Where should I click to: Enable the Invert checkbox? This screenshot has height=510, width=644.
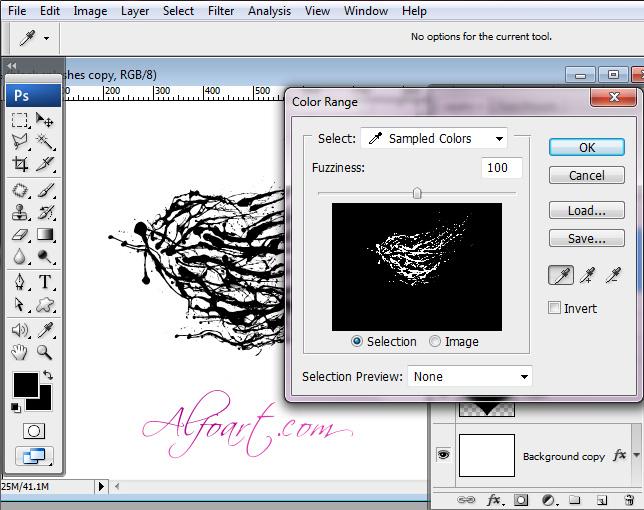click(555, 308)
